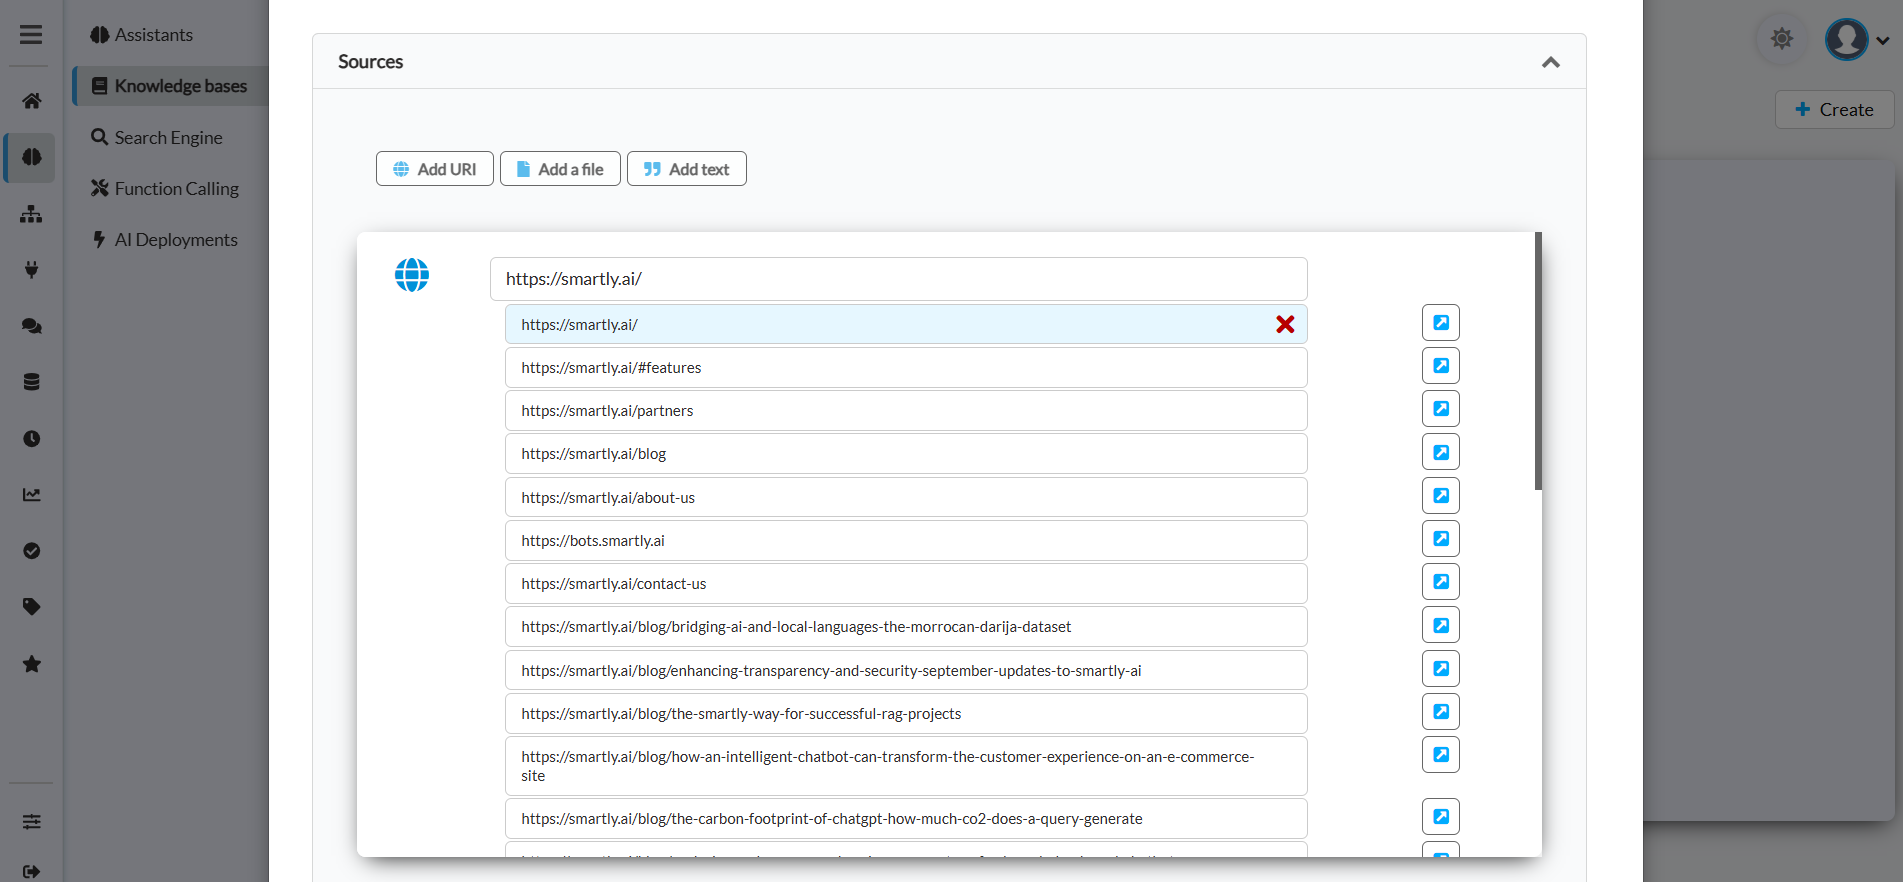The height and width of the screenshot is (882, 1903).
Task: Open external link icon for https://smartly.ai/ row
Action: click(1441, 323)
